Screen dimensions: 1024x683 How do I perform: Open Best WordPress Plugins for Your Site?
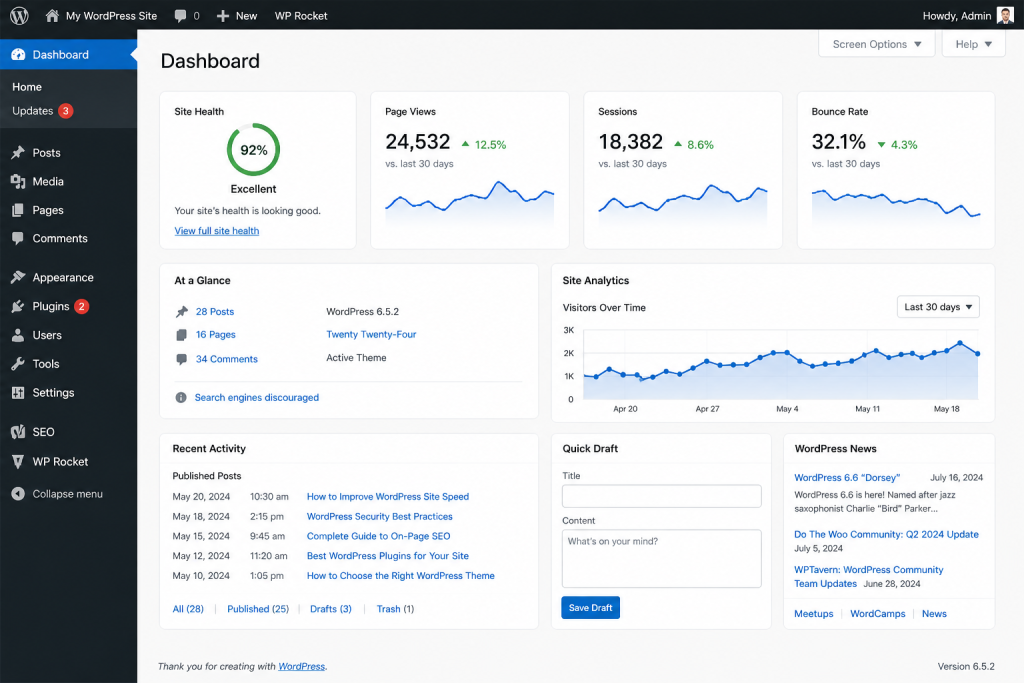(388, 556)
